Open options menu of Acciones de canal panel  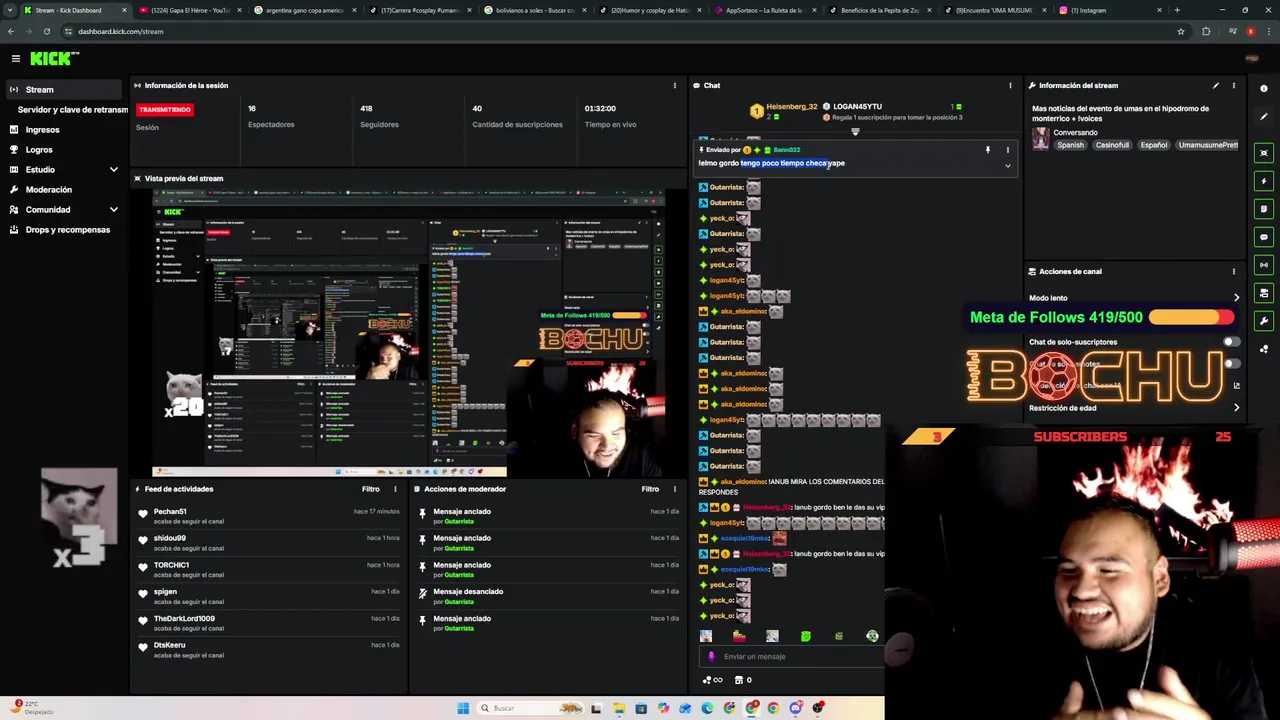(1233, 271)
